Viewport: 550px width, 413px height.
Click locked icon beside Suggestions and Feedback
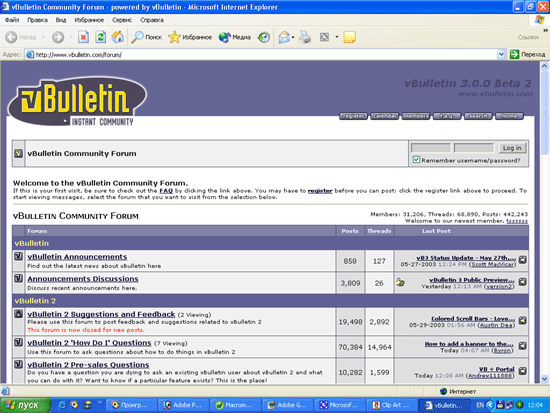coord(19,314)
